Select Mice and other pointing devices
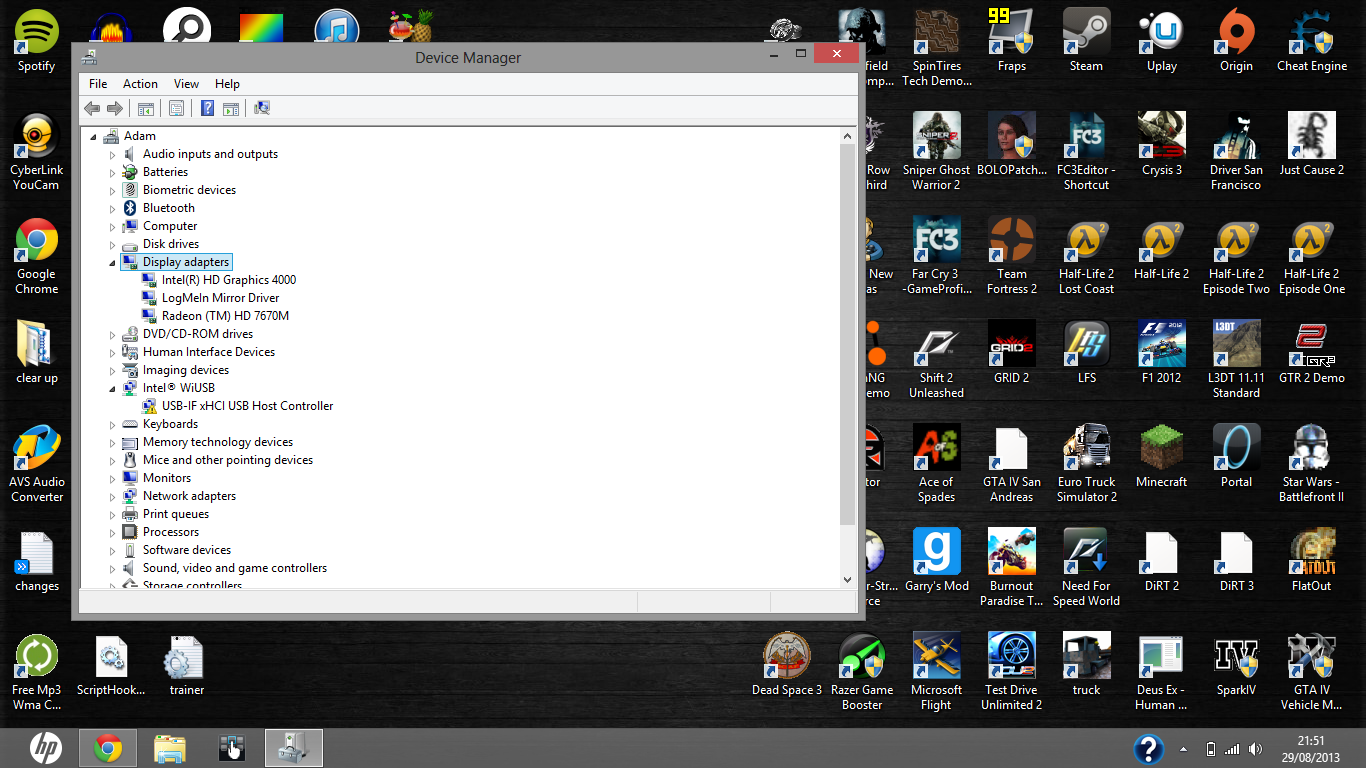 [228, 460]
